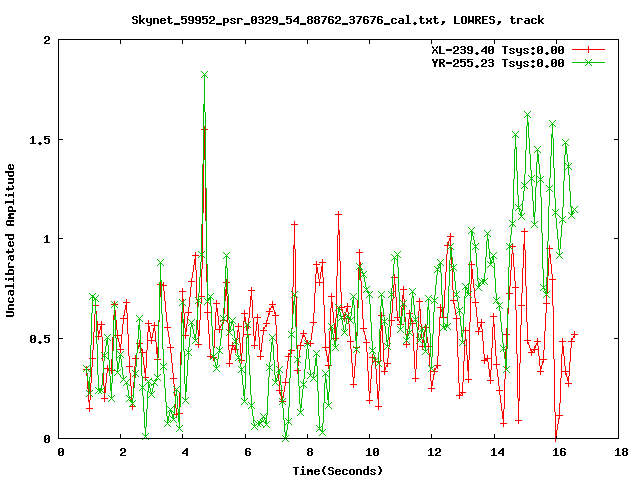Click the y-axis tick label 0.5
640x480 pixels.
[40, 339]
